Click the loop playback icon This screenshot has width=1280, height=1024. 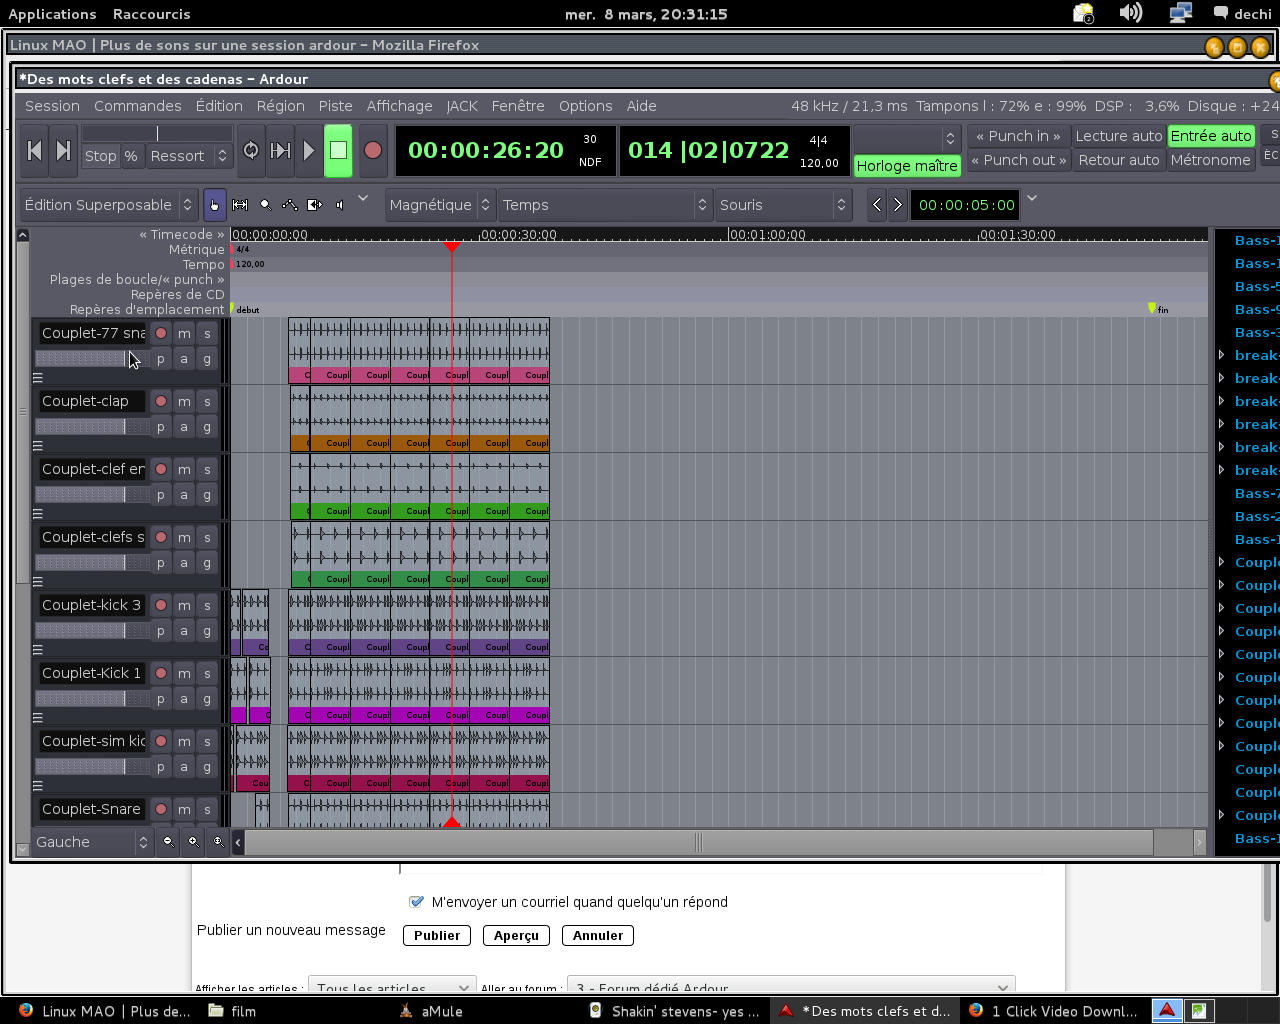tap(251, 150)
